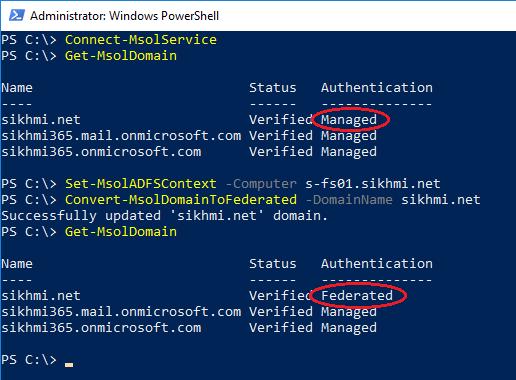
Task: Click the blinking cursor at final prompt
Action: click(x=69, y=365)
